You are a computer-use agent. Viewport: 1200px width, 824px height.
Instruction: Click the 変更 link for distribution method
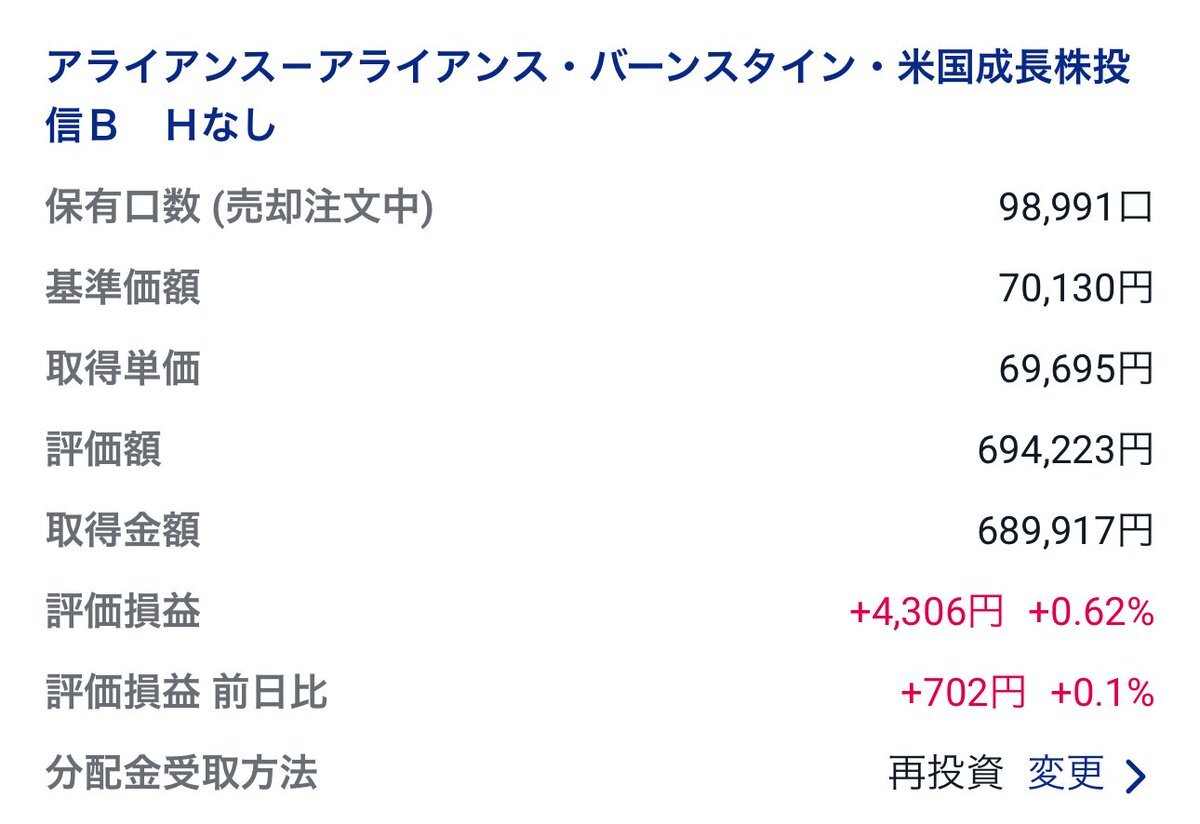(1066, 773)
